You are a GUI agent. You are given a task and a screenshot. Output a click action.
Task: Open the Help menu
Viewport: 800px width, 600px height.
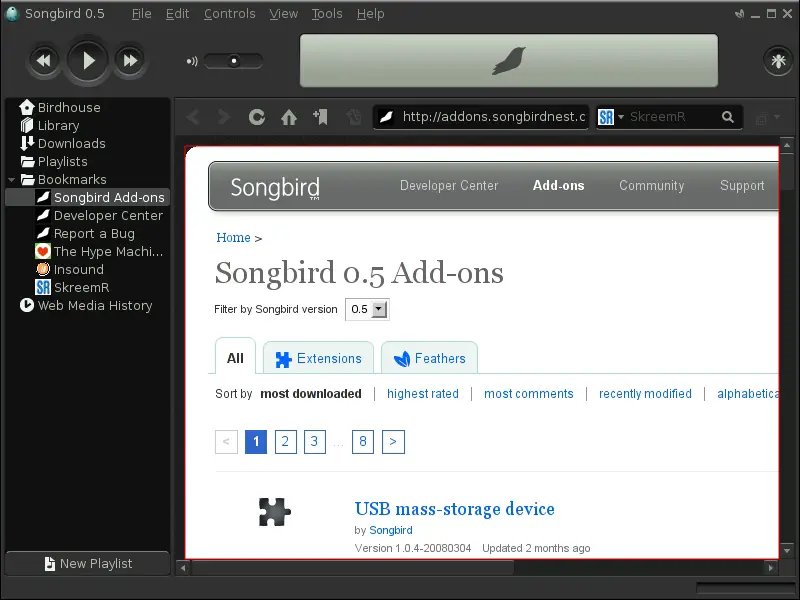370,14
